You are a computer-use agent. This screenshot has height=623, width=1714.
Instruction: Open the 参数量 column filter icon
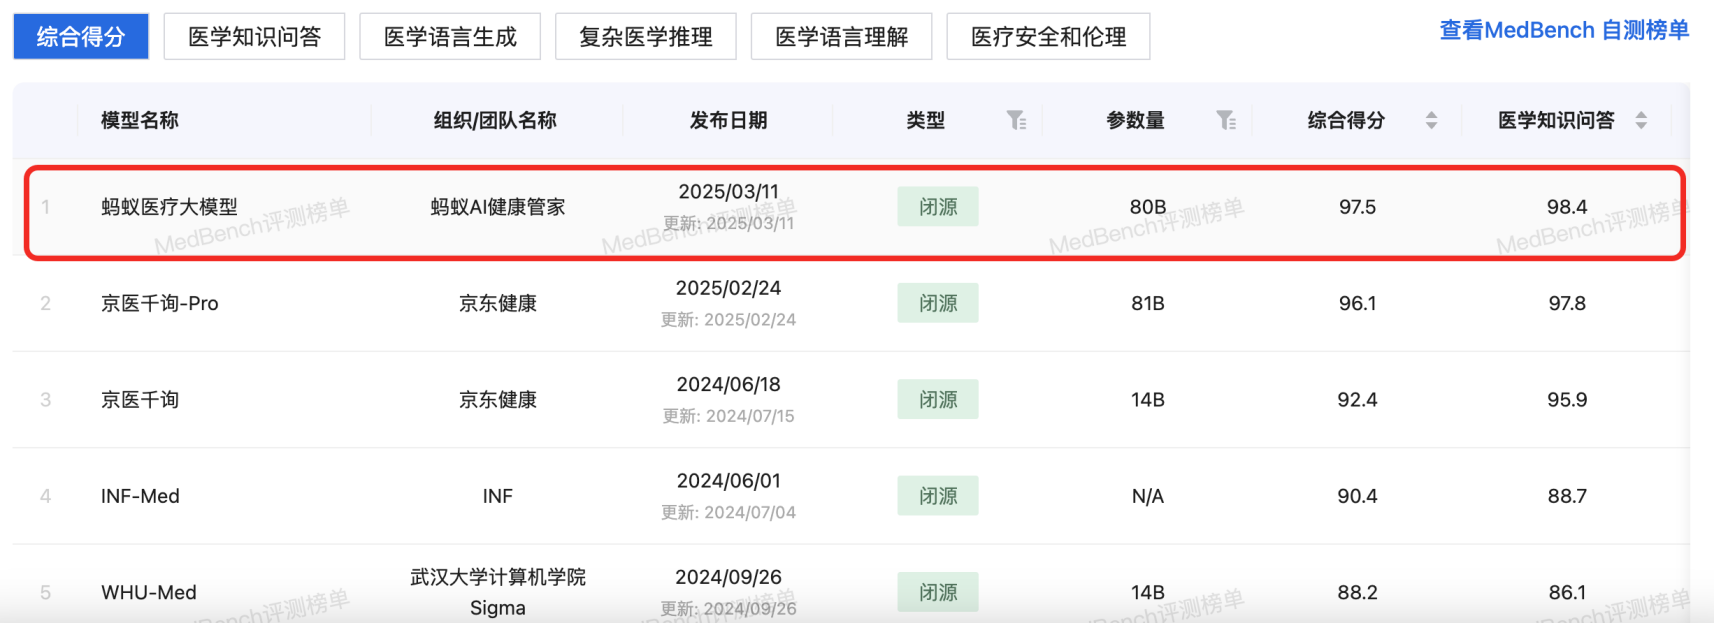click(x=1226, y=121)
